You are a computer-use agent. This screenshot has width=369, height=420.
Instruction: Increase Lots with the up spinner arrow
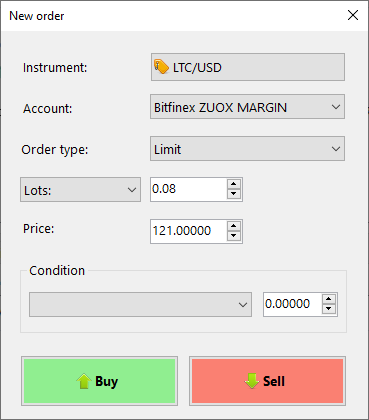[x=234, y=184]
